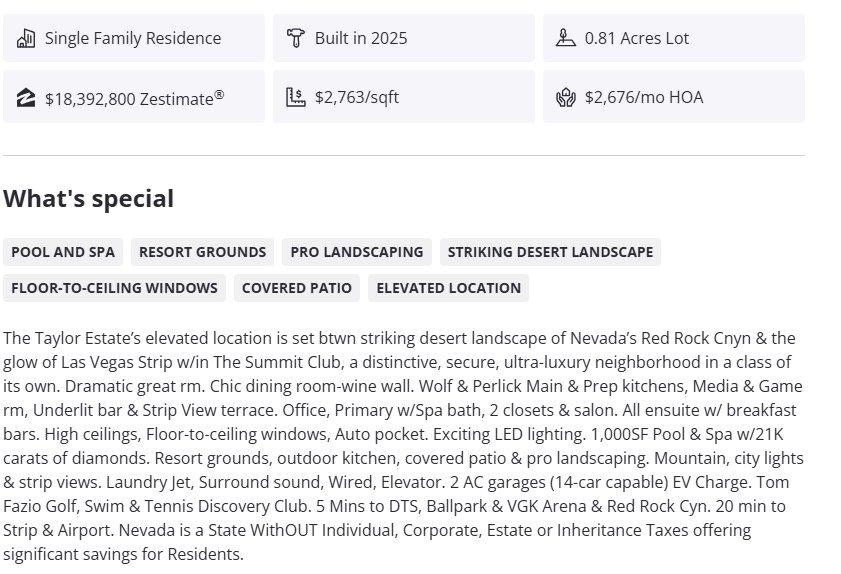
Task: Click the 0.81 Acres Lot text
Action: pyautogui.click(x=637, y=39)
